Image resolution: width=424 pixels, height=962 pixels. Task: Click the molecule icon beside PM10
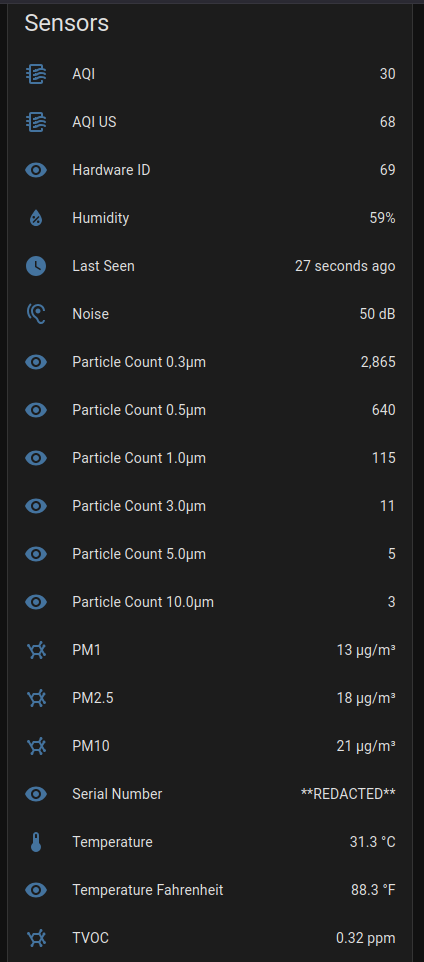37,746
